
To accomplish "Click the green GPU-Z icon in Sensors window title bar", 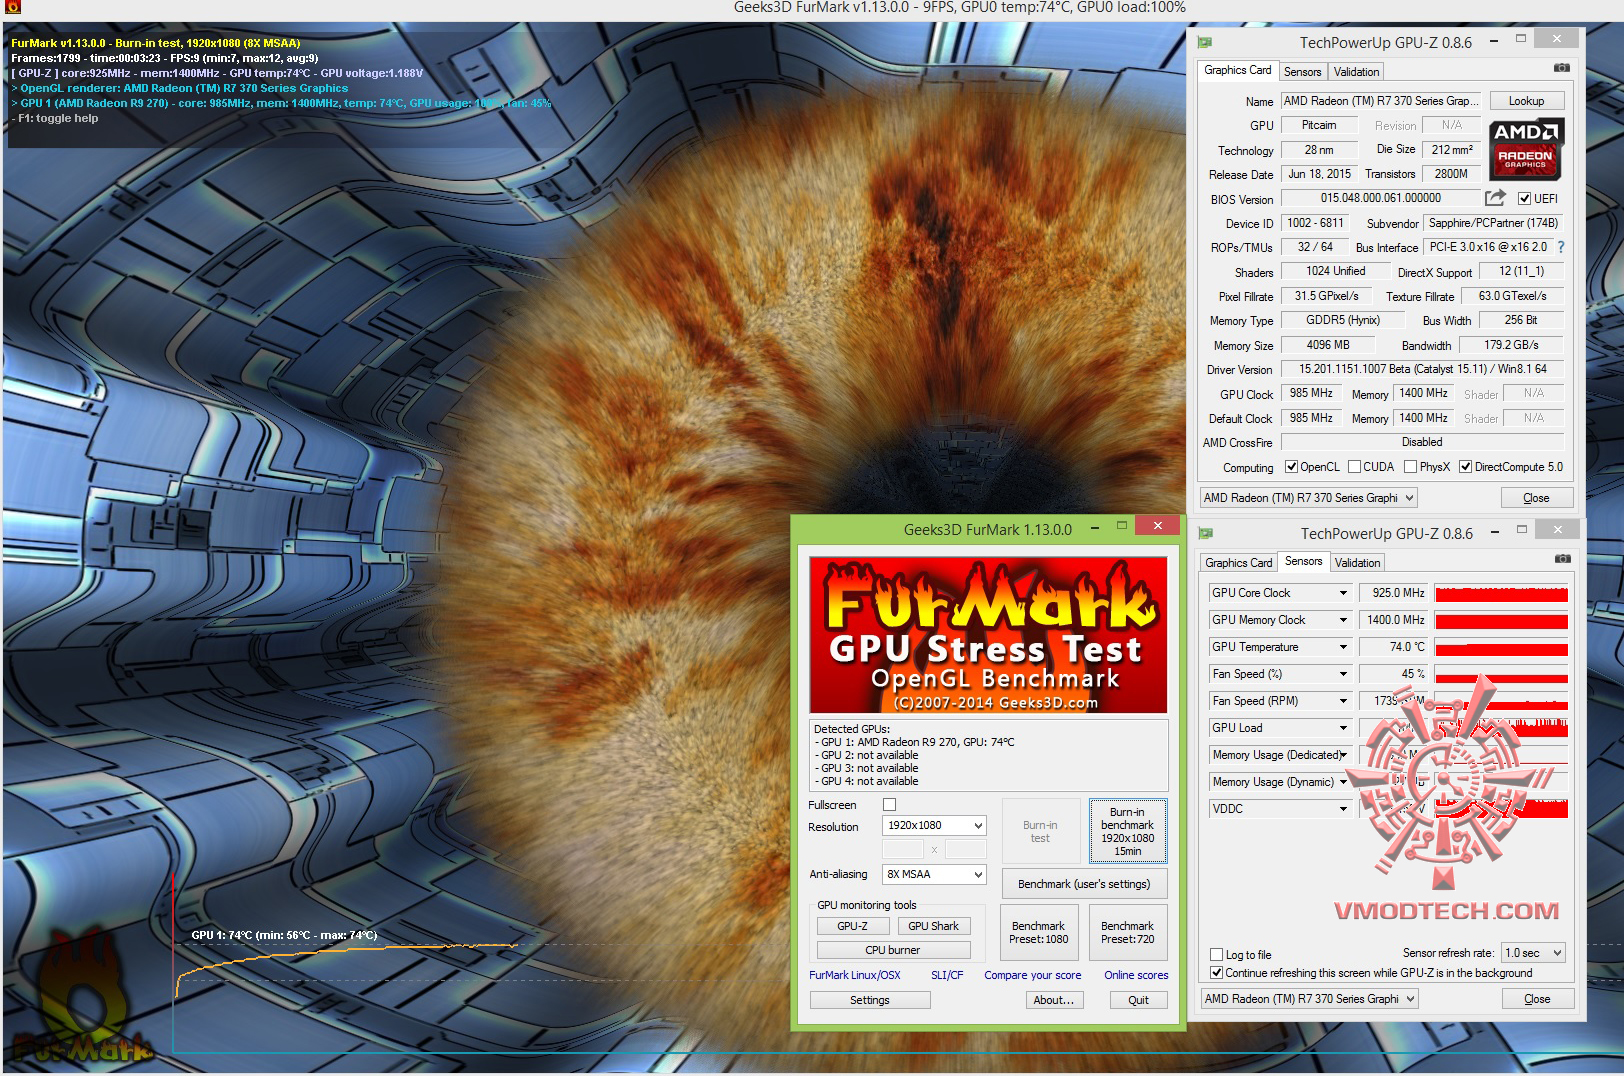I will 1206,533.
